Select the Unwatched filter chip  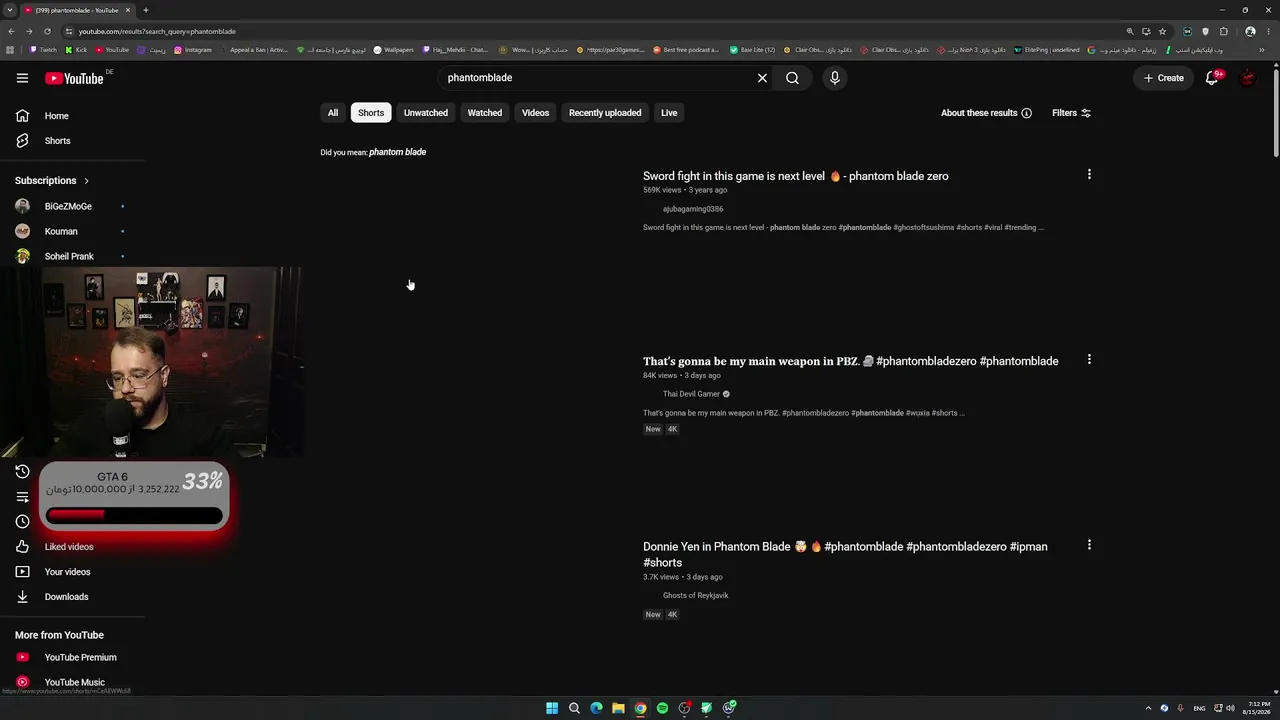click(x=426, y=113)
